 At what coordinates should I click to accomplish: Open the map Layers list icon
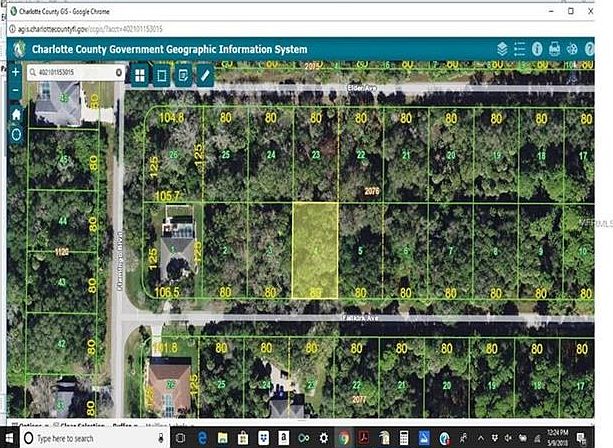(502, 49)
